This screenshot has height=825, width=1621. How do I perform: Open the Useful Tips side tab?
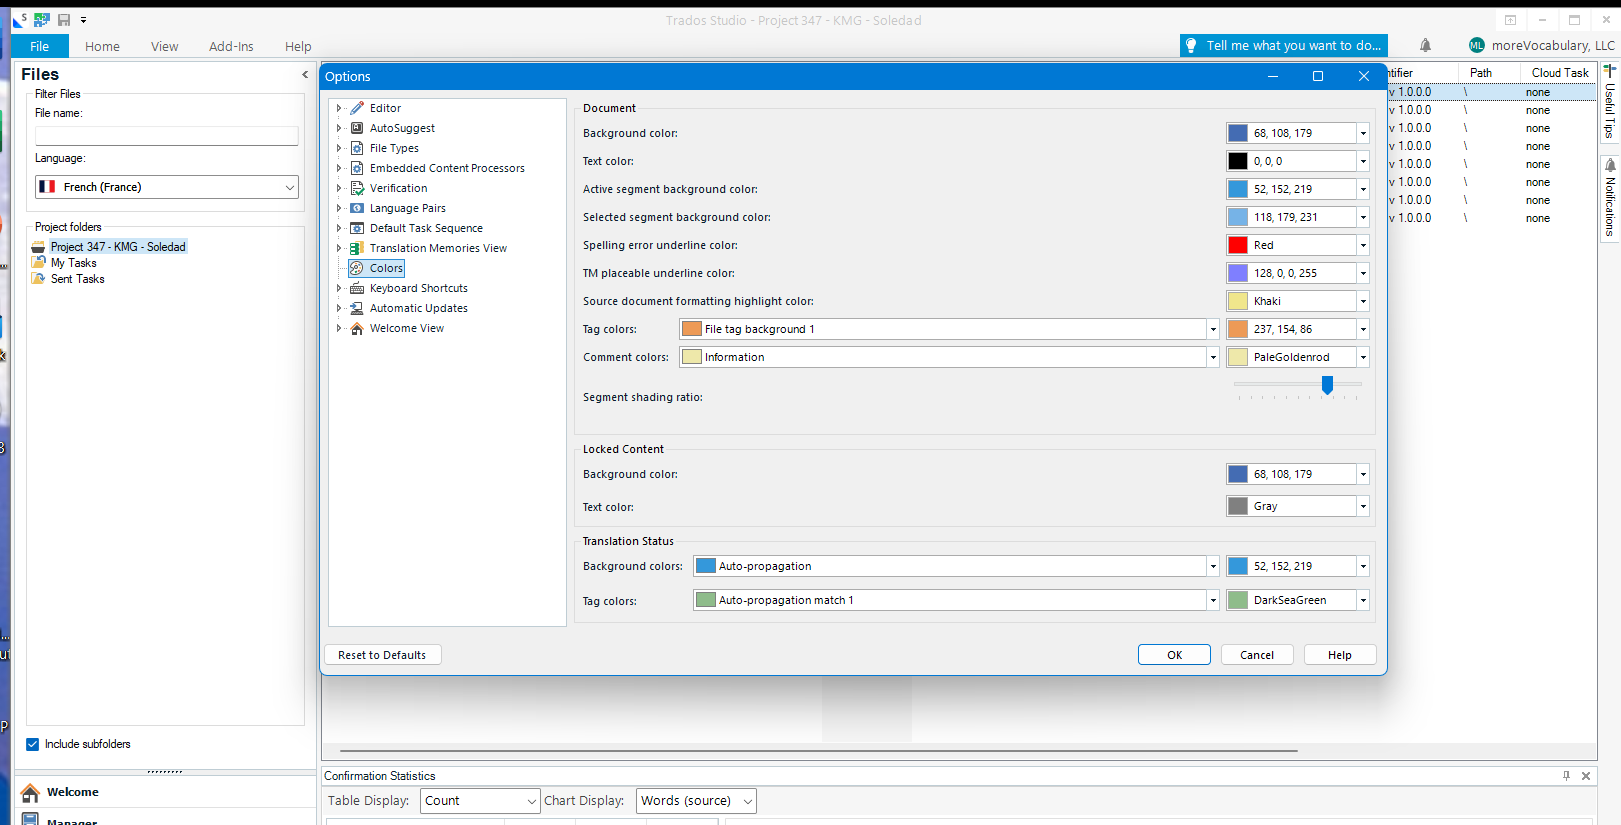1610,102
